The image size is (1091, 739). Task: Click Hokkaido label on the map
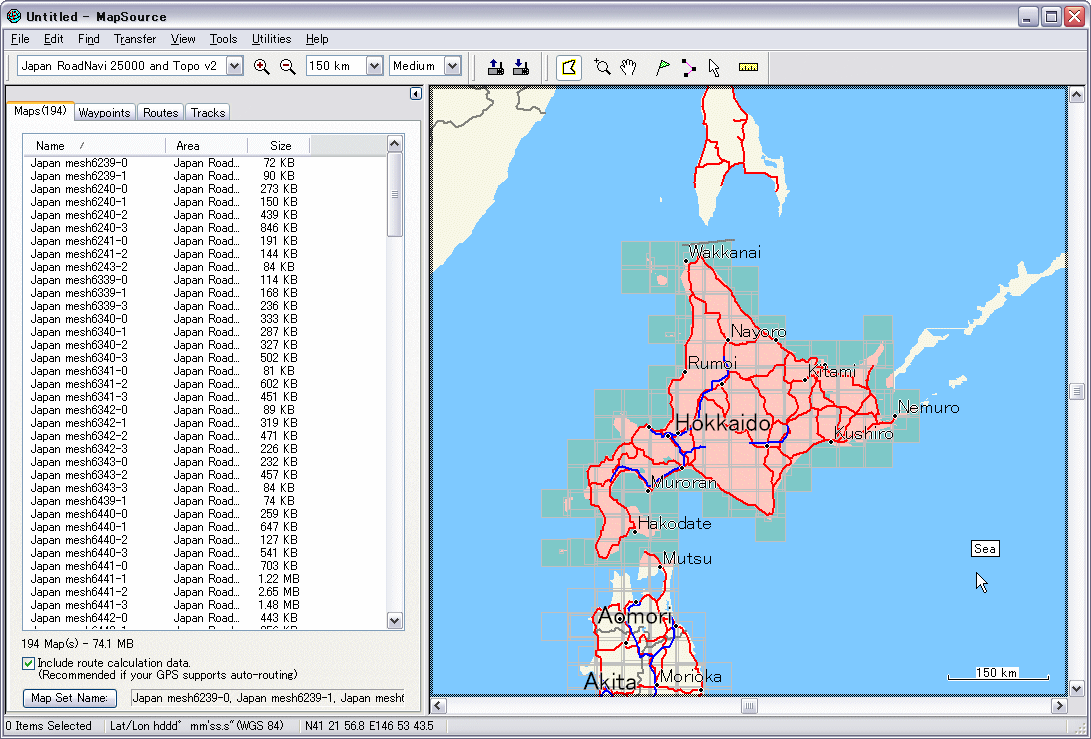point(723,422)
